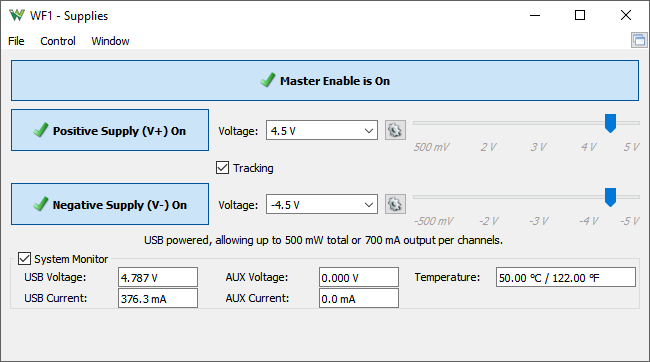Click the green checkmark on Positive Supply
The height and width of the screenshot is (362, 650).
point(41,130)
